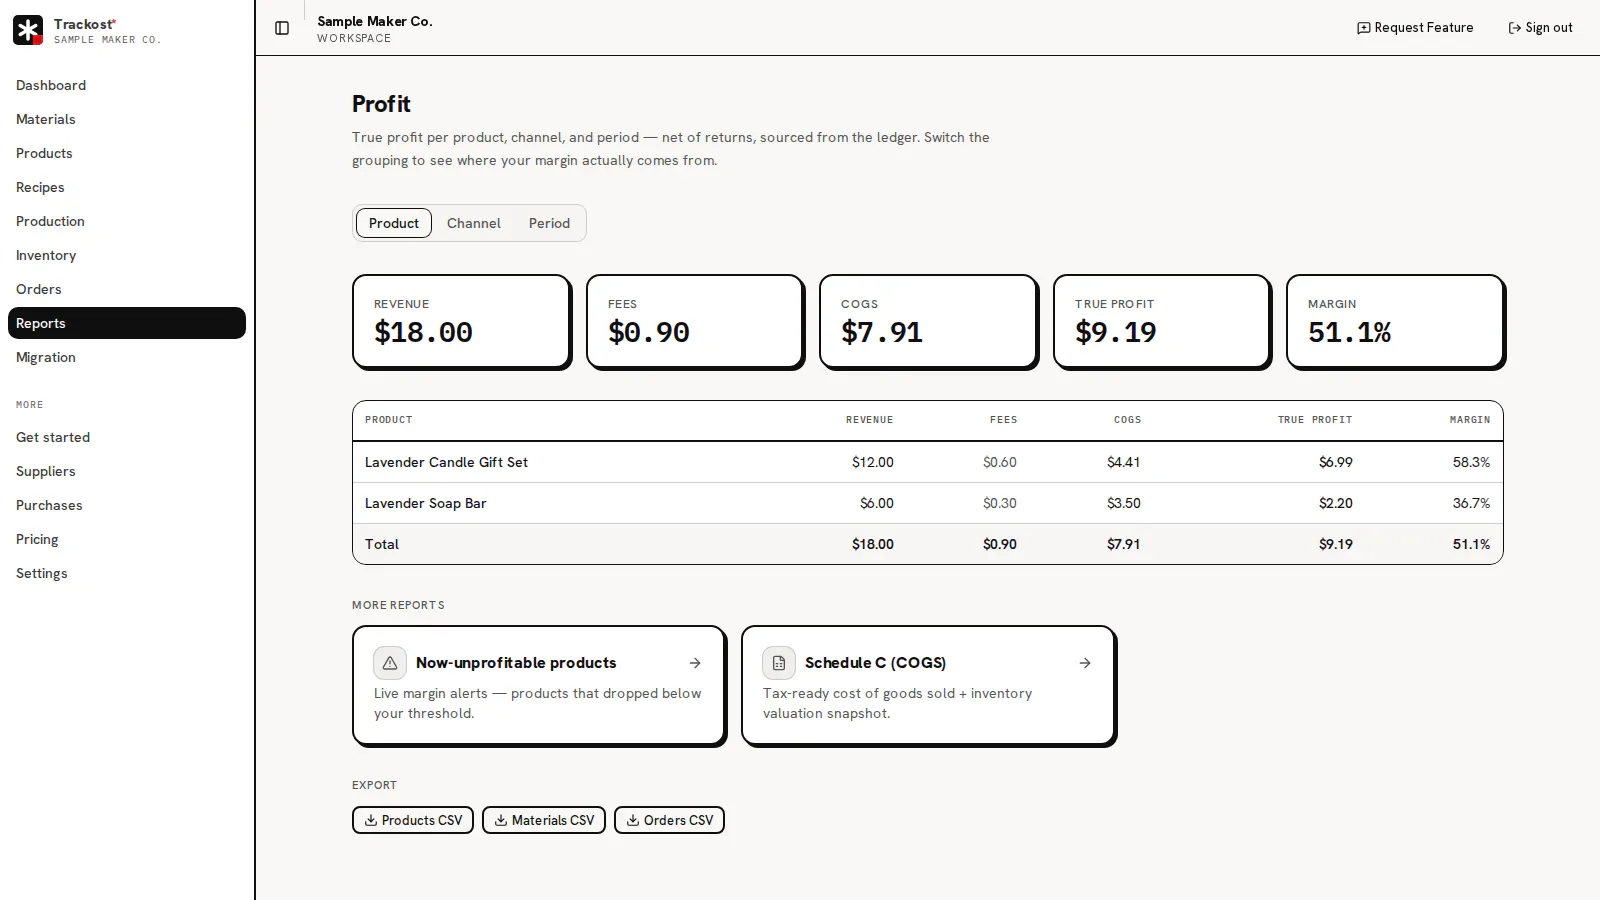This screenshot has height=900, width=1600.
Task: Click the Request Feature chat icon
Action: pyautogui.click(x=1363, y=28)
